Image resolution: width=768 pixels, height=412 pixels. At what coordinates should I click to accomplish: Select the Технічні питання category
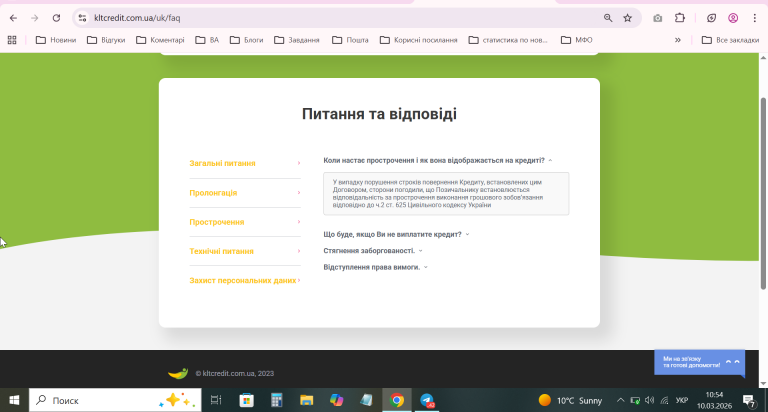(x=245, y=251)
